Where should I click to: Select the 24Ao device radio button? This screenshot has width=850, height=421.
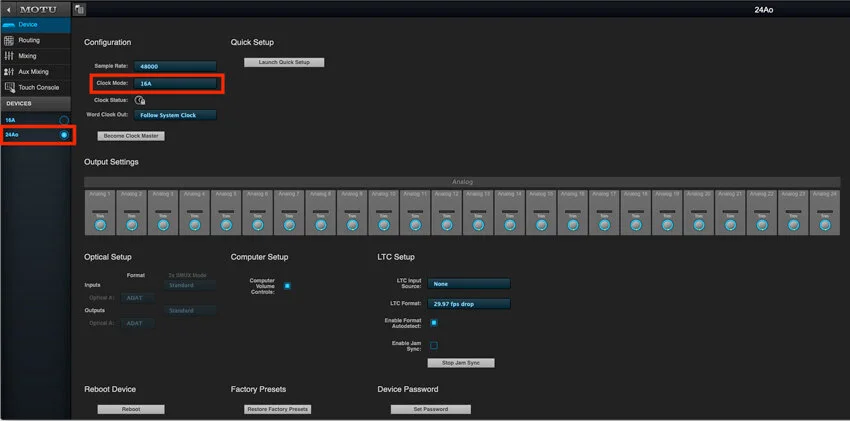(x=64, y=135)
